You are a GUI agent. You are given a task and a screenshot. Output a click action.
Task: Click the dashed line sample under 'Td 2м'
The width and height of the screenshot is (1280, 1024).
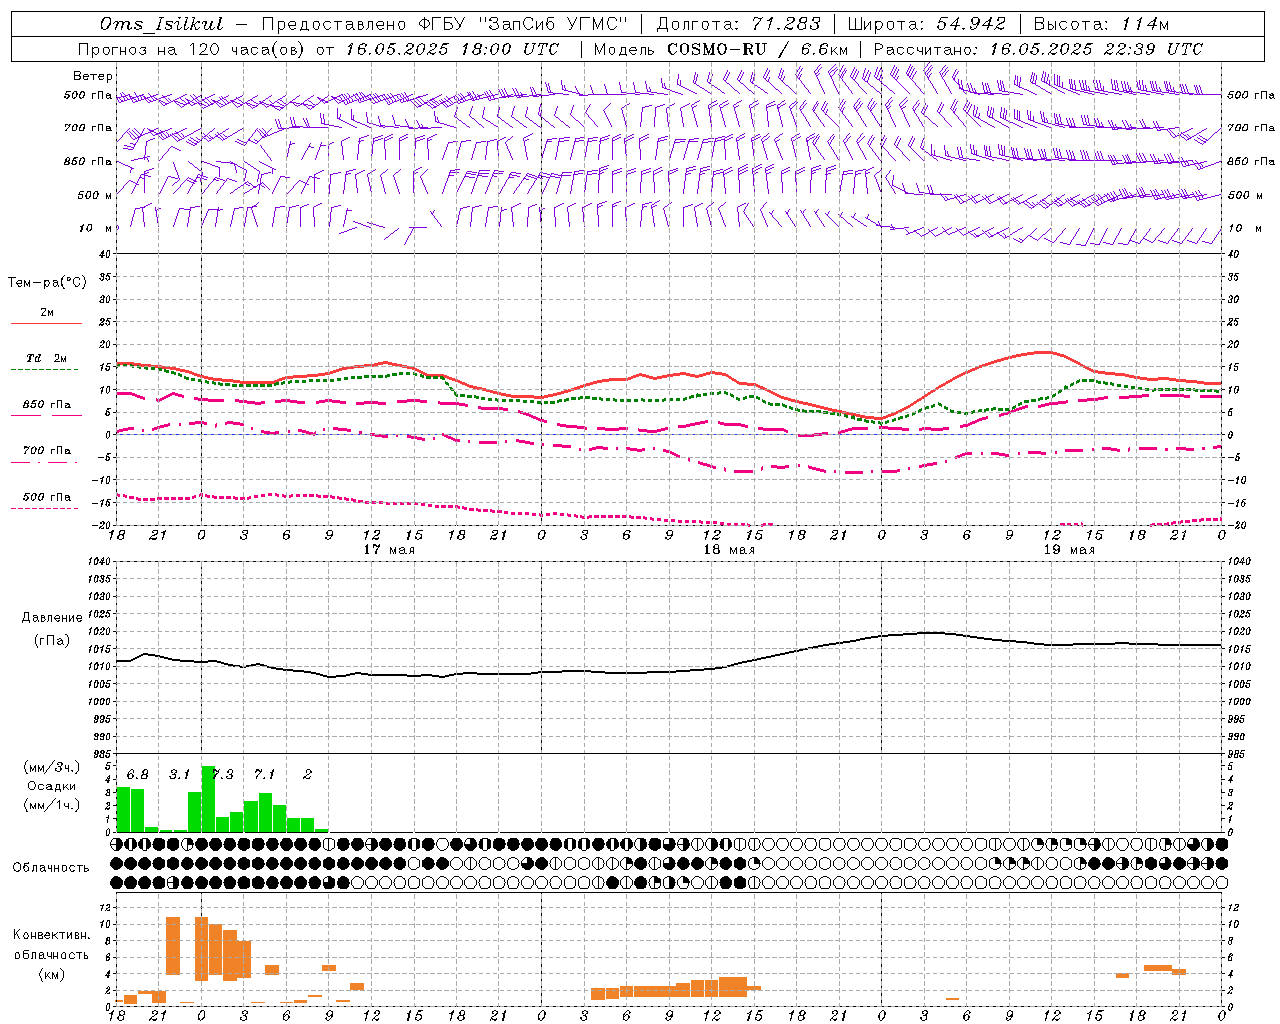(x=46, y=370)
